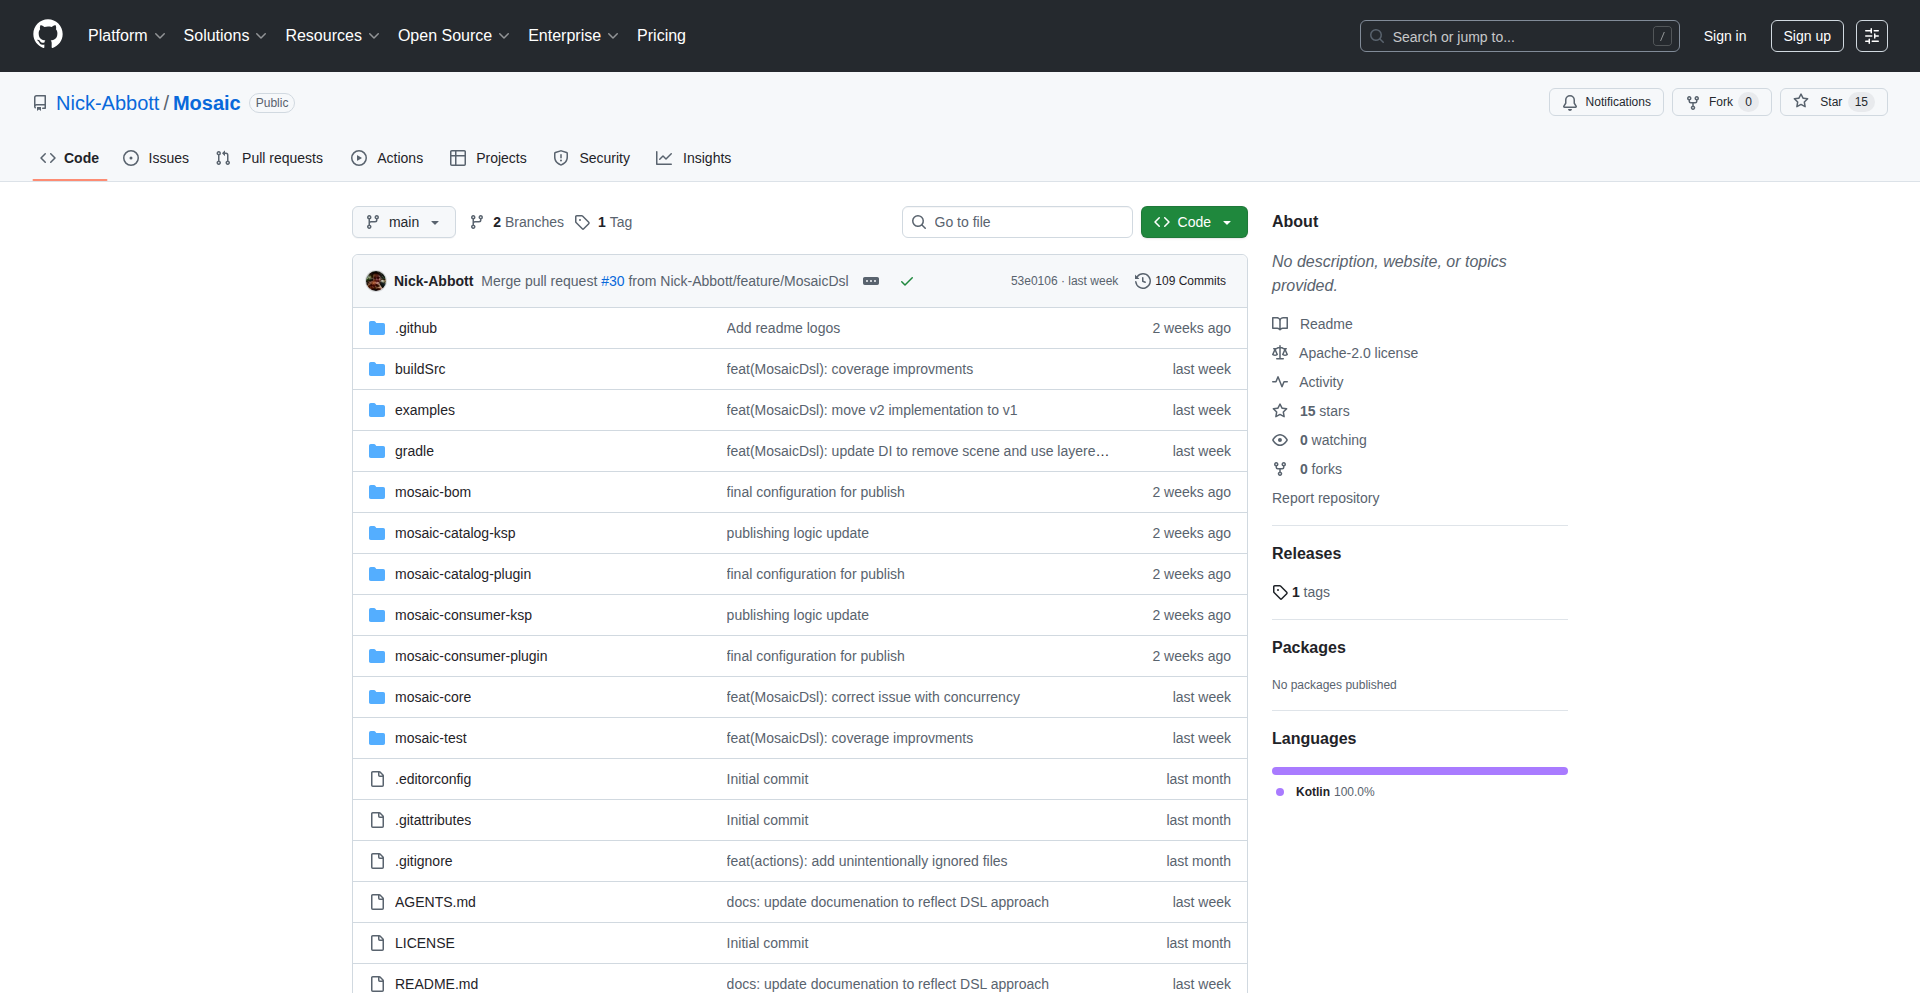Screen dimensions: 1920x993
Task: Open the .gitignore file
Action: [x=423, y=861]
